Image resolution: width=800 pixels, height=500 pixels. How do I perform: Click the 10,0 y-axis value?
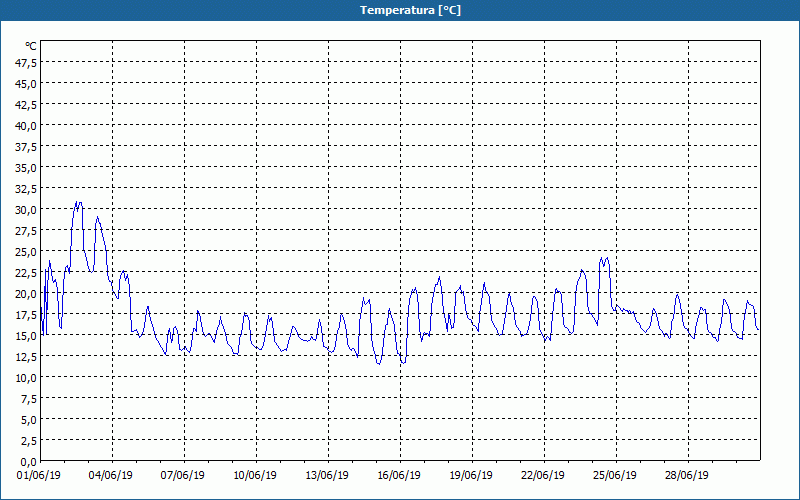[26, 378]
